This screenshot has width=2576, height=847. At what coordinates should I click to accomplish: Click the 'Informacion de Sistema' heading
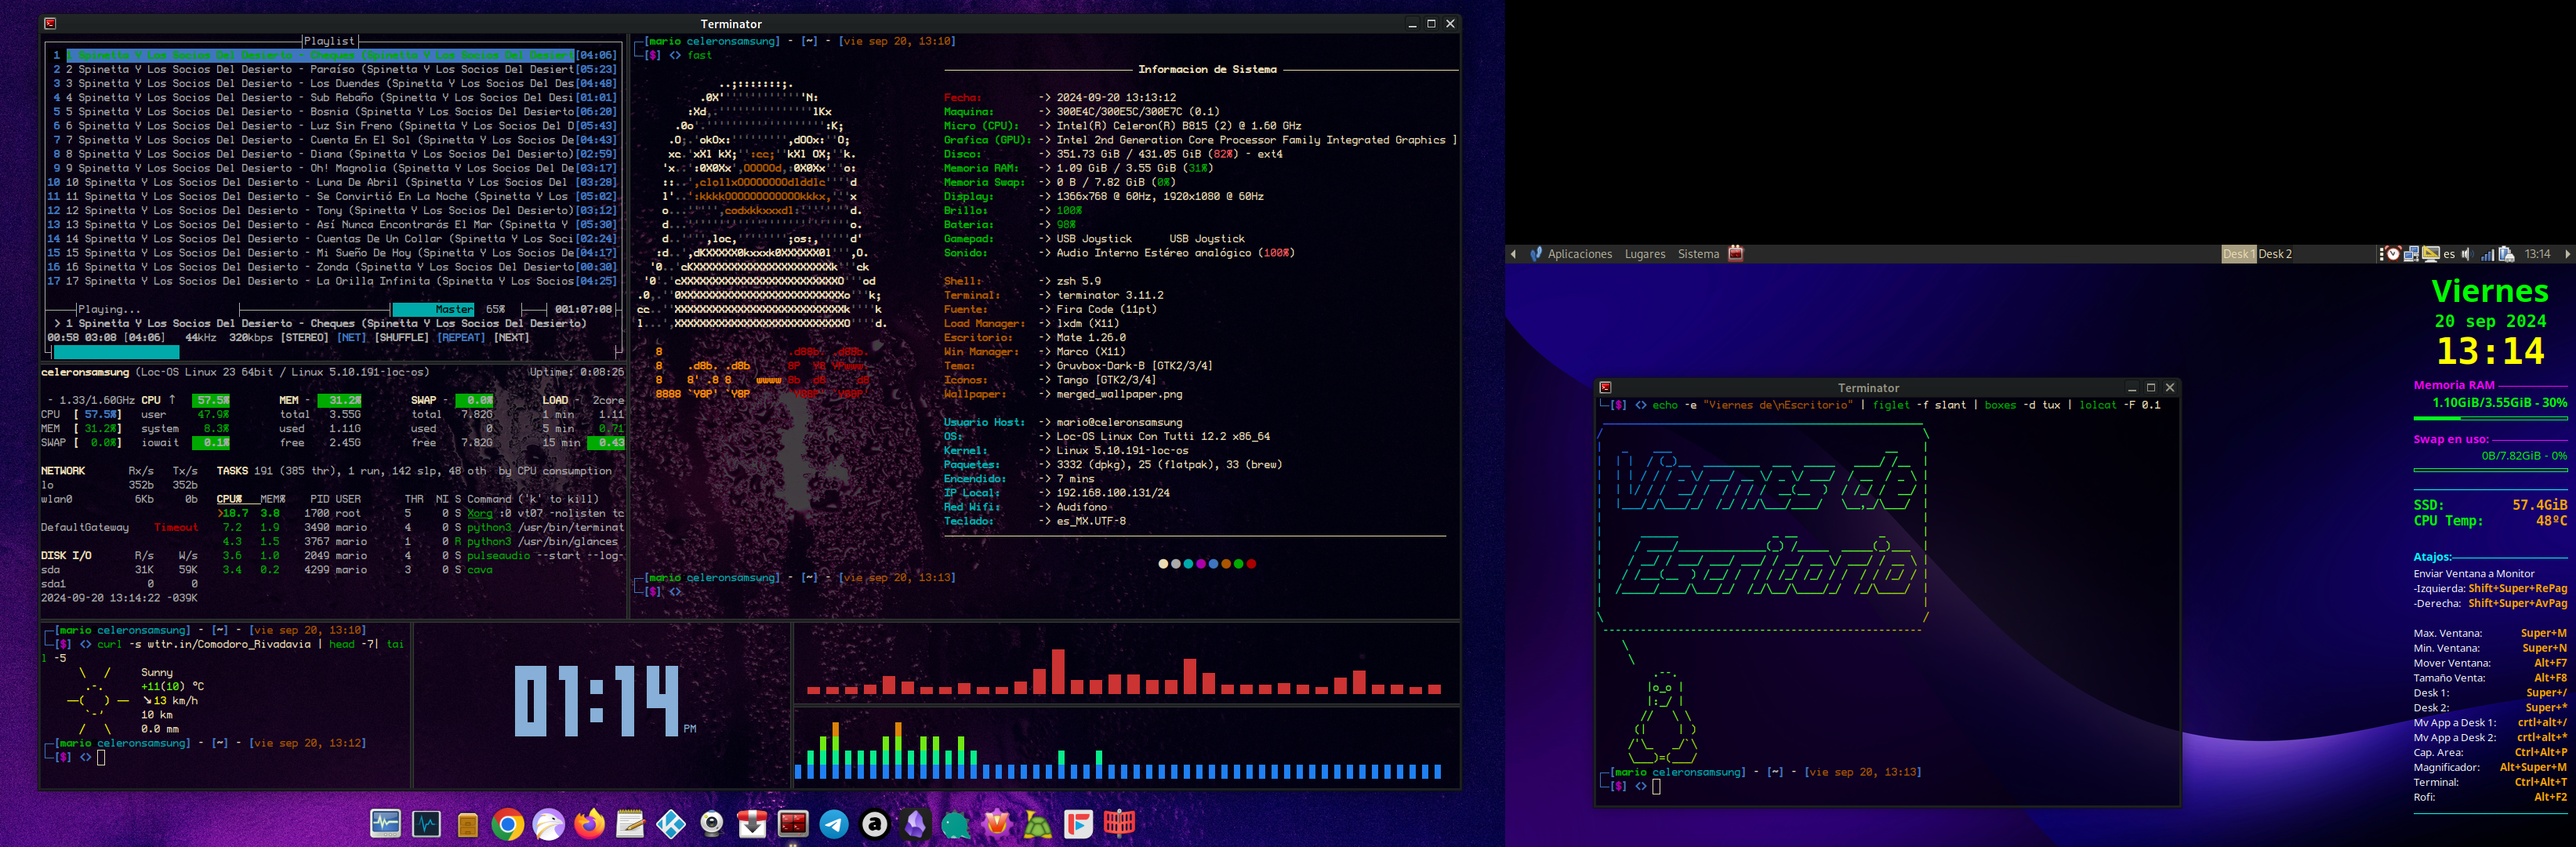(1207, 70)
